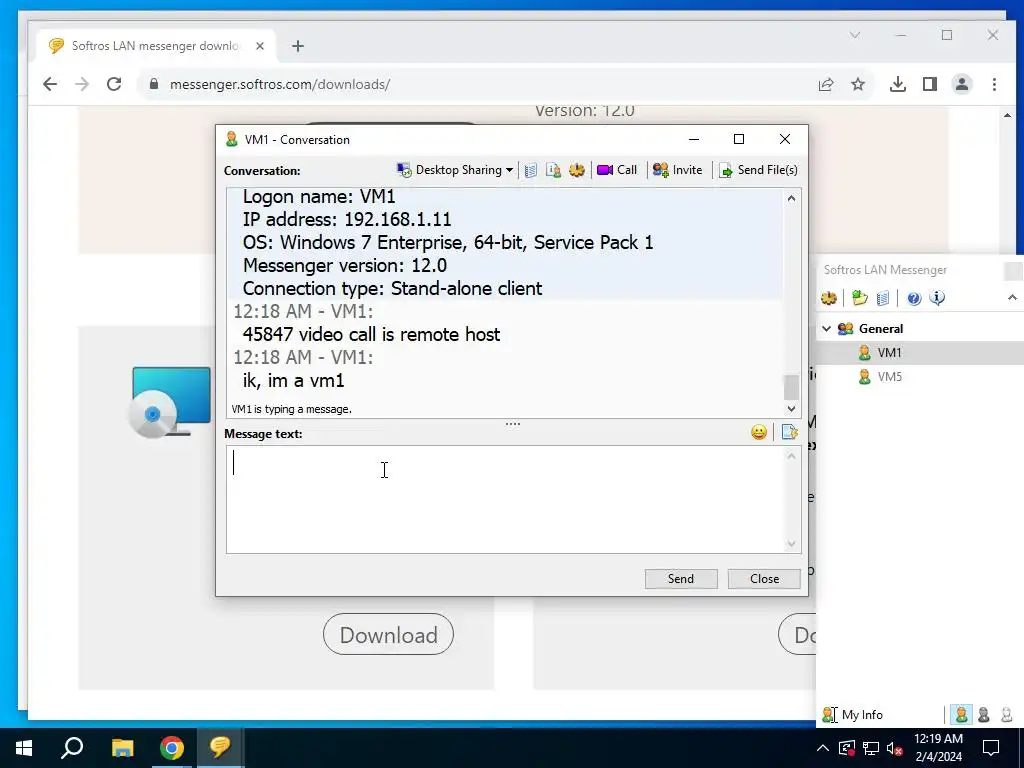Send the message with the Send button
Image resolution: width=1024 pixels, height=768 pixels.
point(680,579)
